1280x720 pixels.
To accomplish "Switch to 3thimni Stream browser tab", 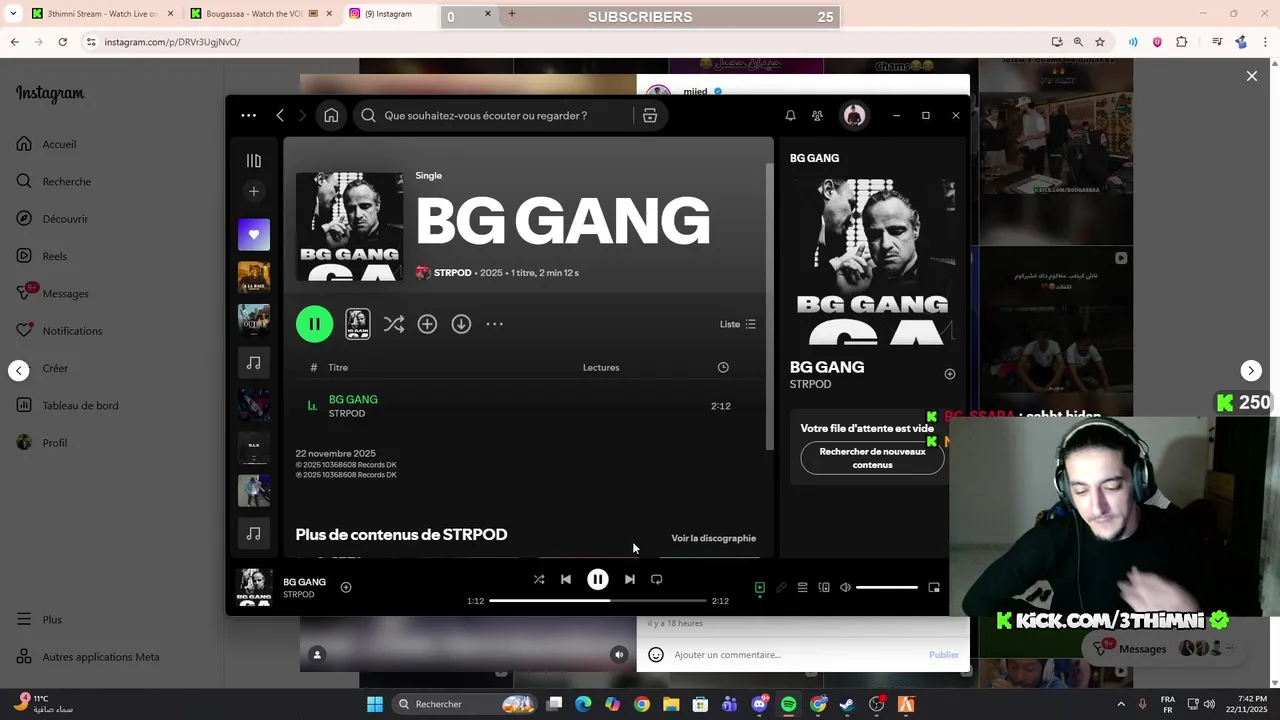I will 102,14.
